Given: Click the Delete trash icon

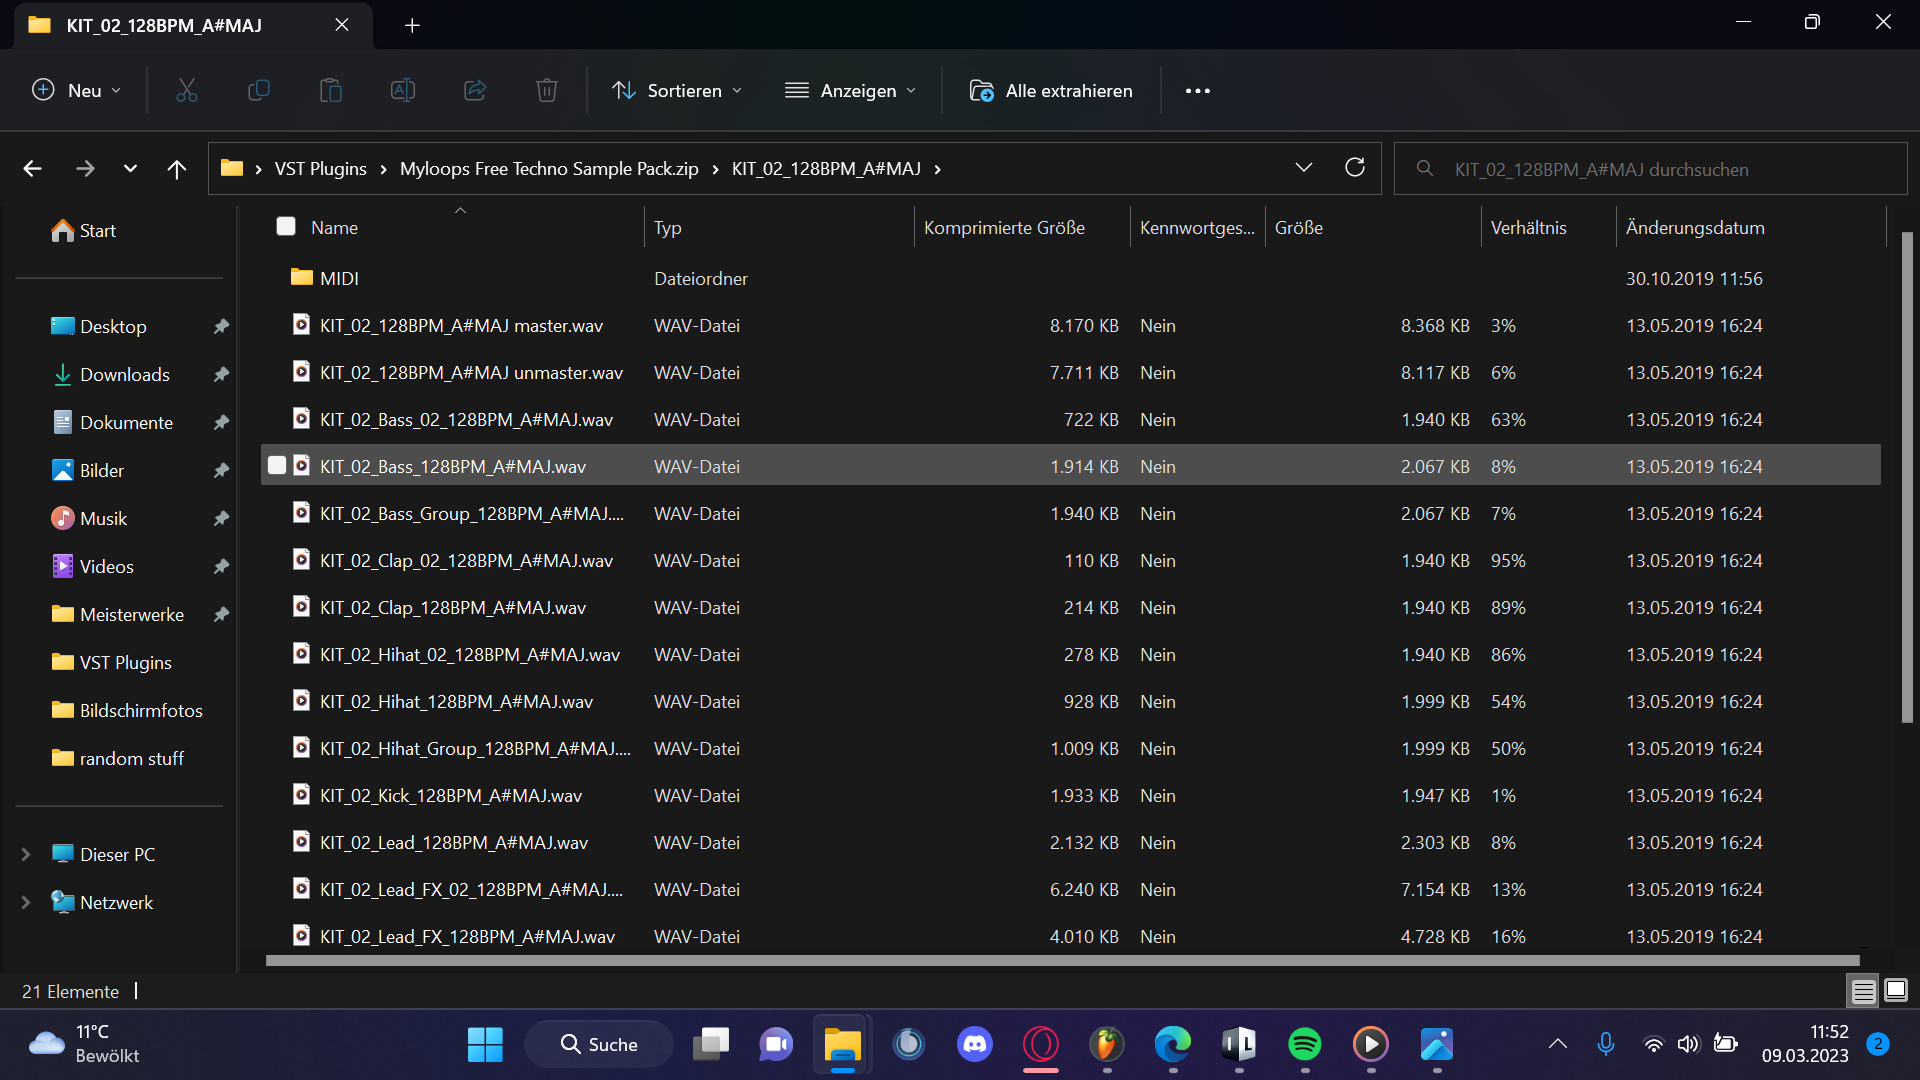Looking at the screenshot, I should point(546,91).
